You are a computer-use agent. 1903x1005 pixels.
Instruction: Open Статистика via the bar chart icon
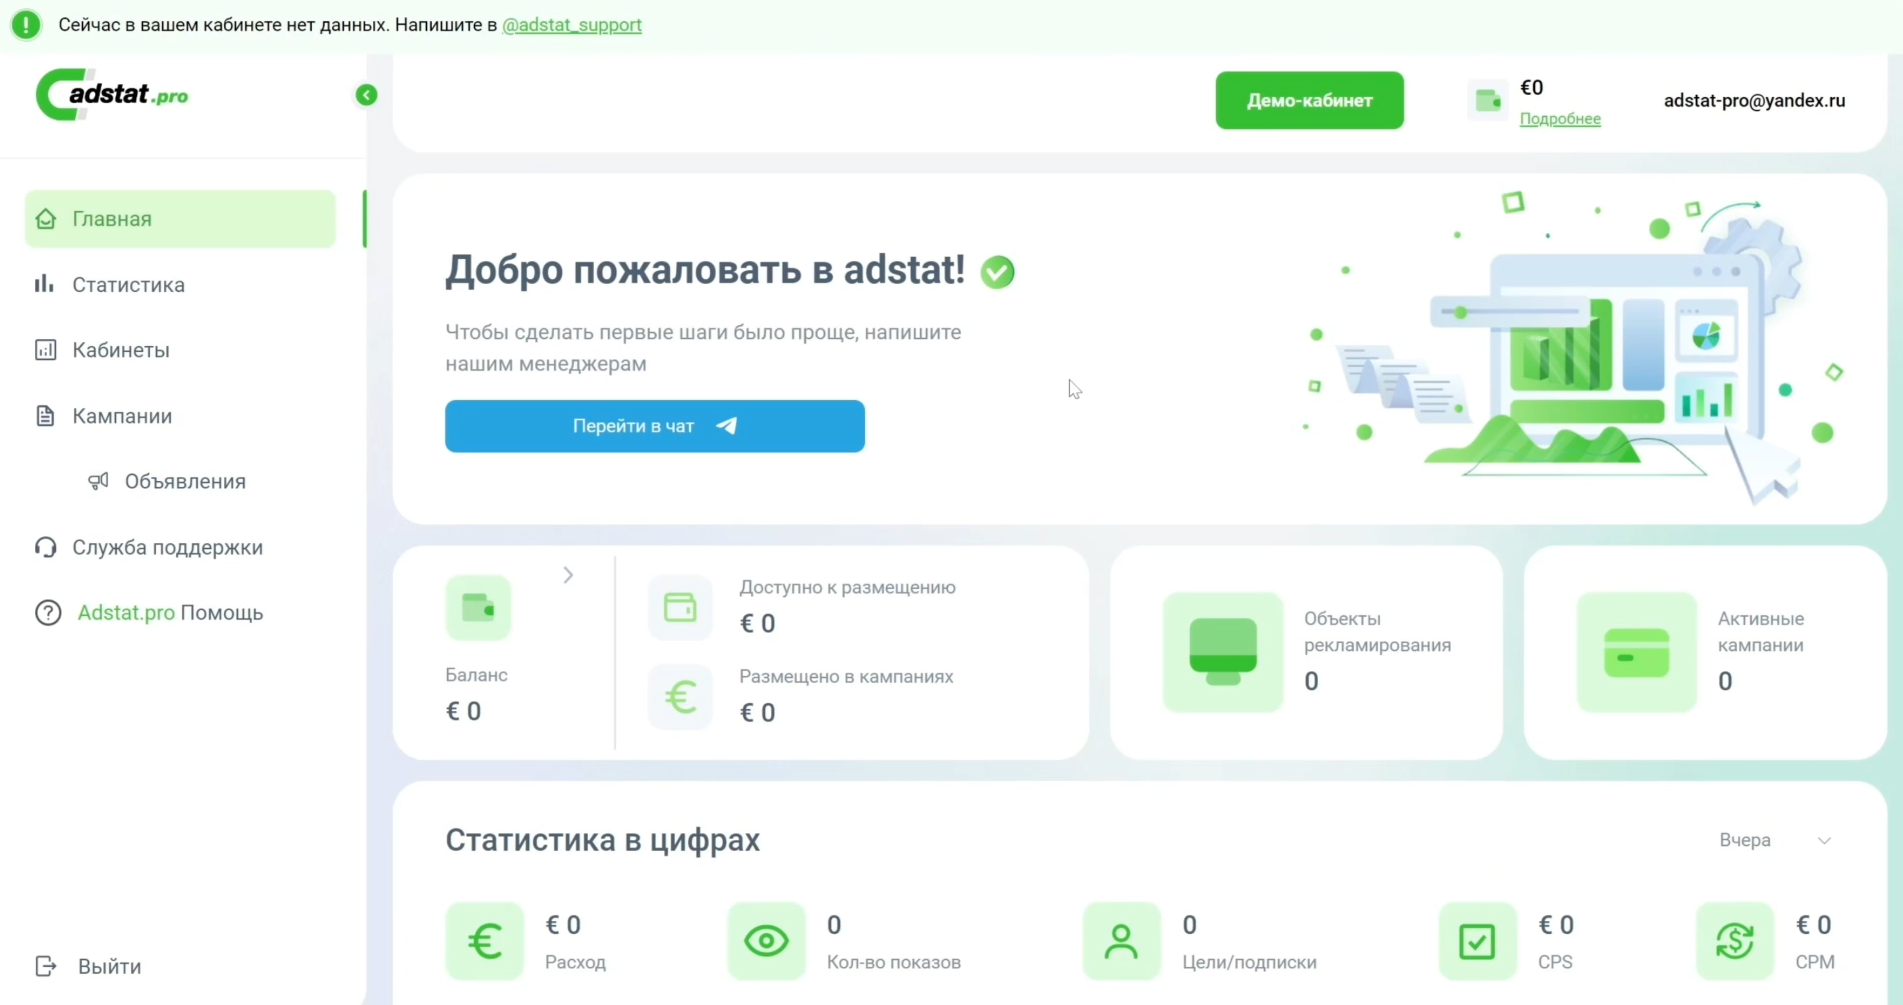pos(45,284)
